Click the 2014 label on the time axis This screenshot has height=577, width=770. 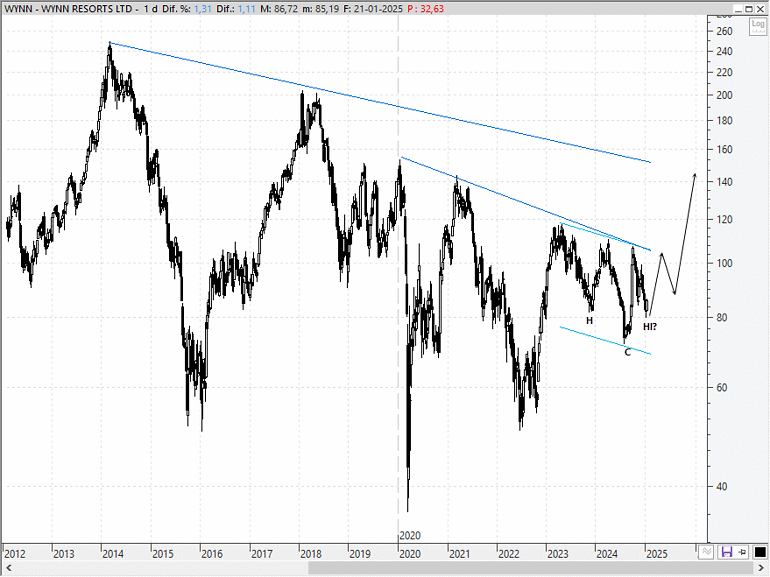tap(113, 554)
